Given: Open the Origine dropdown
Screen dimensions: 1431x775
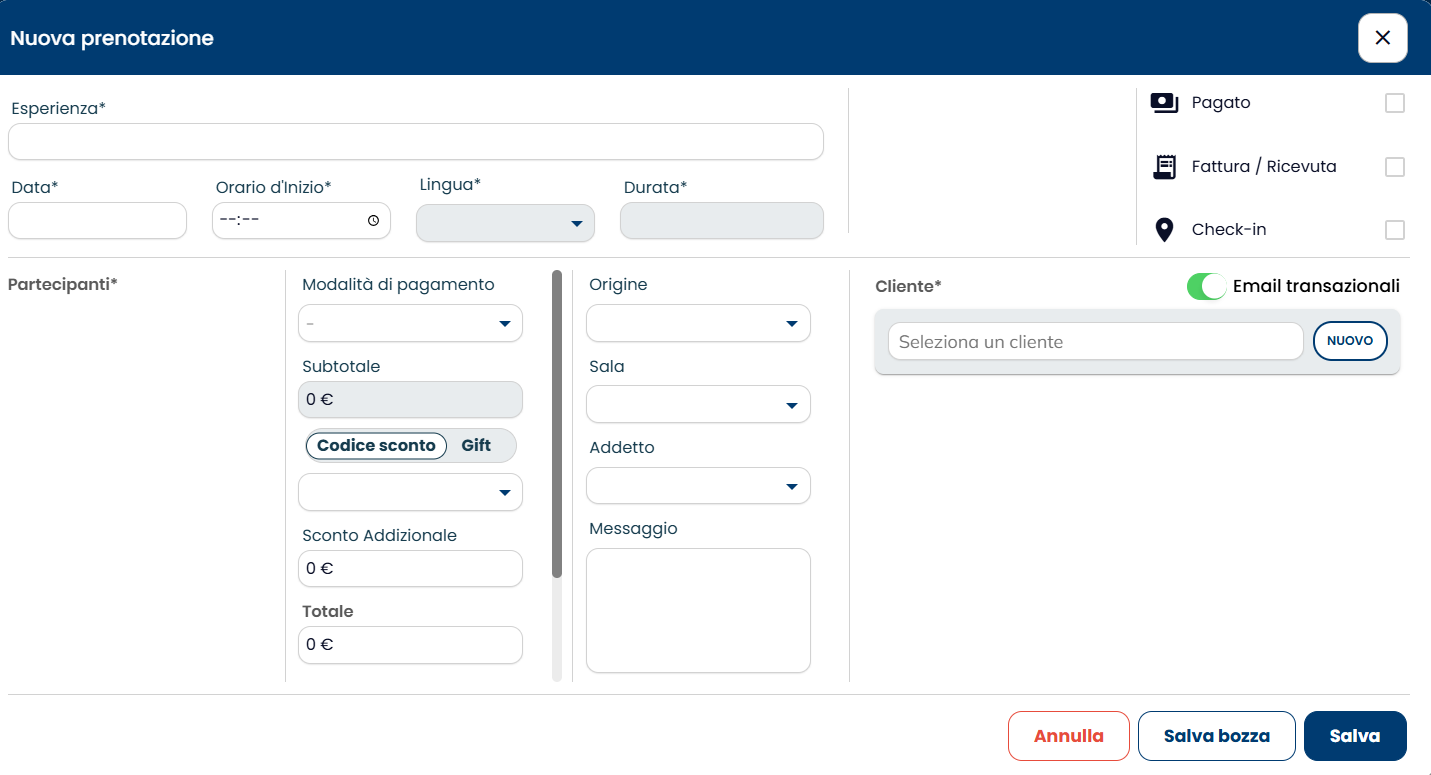Looking at the screenshot, I should (698, 323).
